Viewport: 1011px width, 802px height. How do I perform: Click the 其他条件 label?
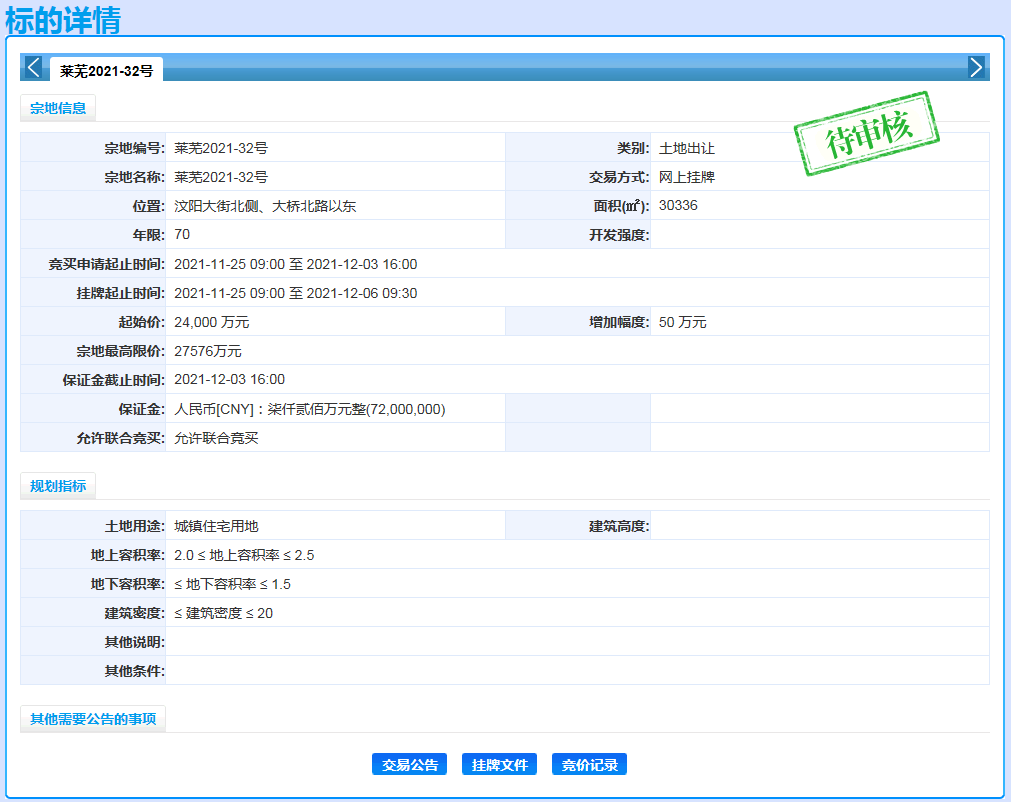[135, 672]
